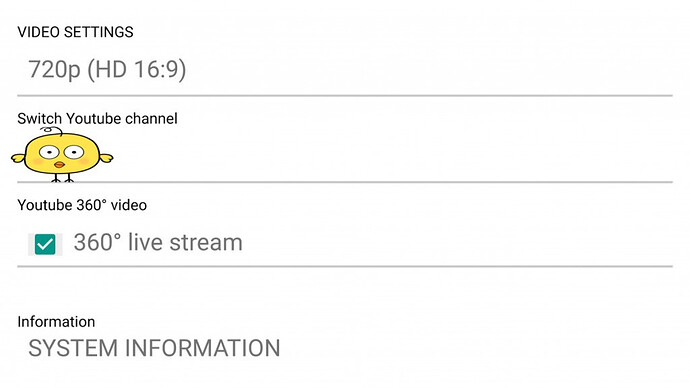The width and height of the screenshot is (690, 388).
Task: Click the chick avatar's right eye
Action: (73, 152)
